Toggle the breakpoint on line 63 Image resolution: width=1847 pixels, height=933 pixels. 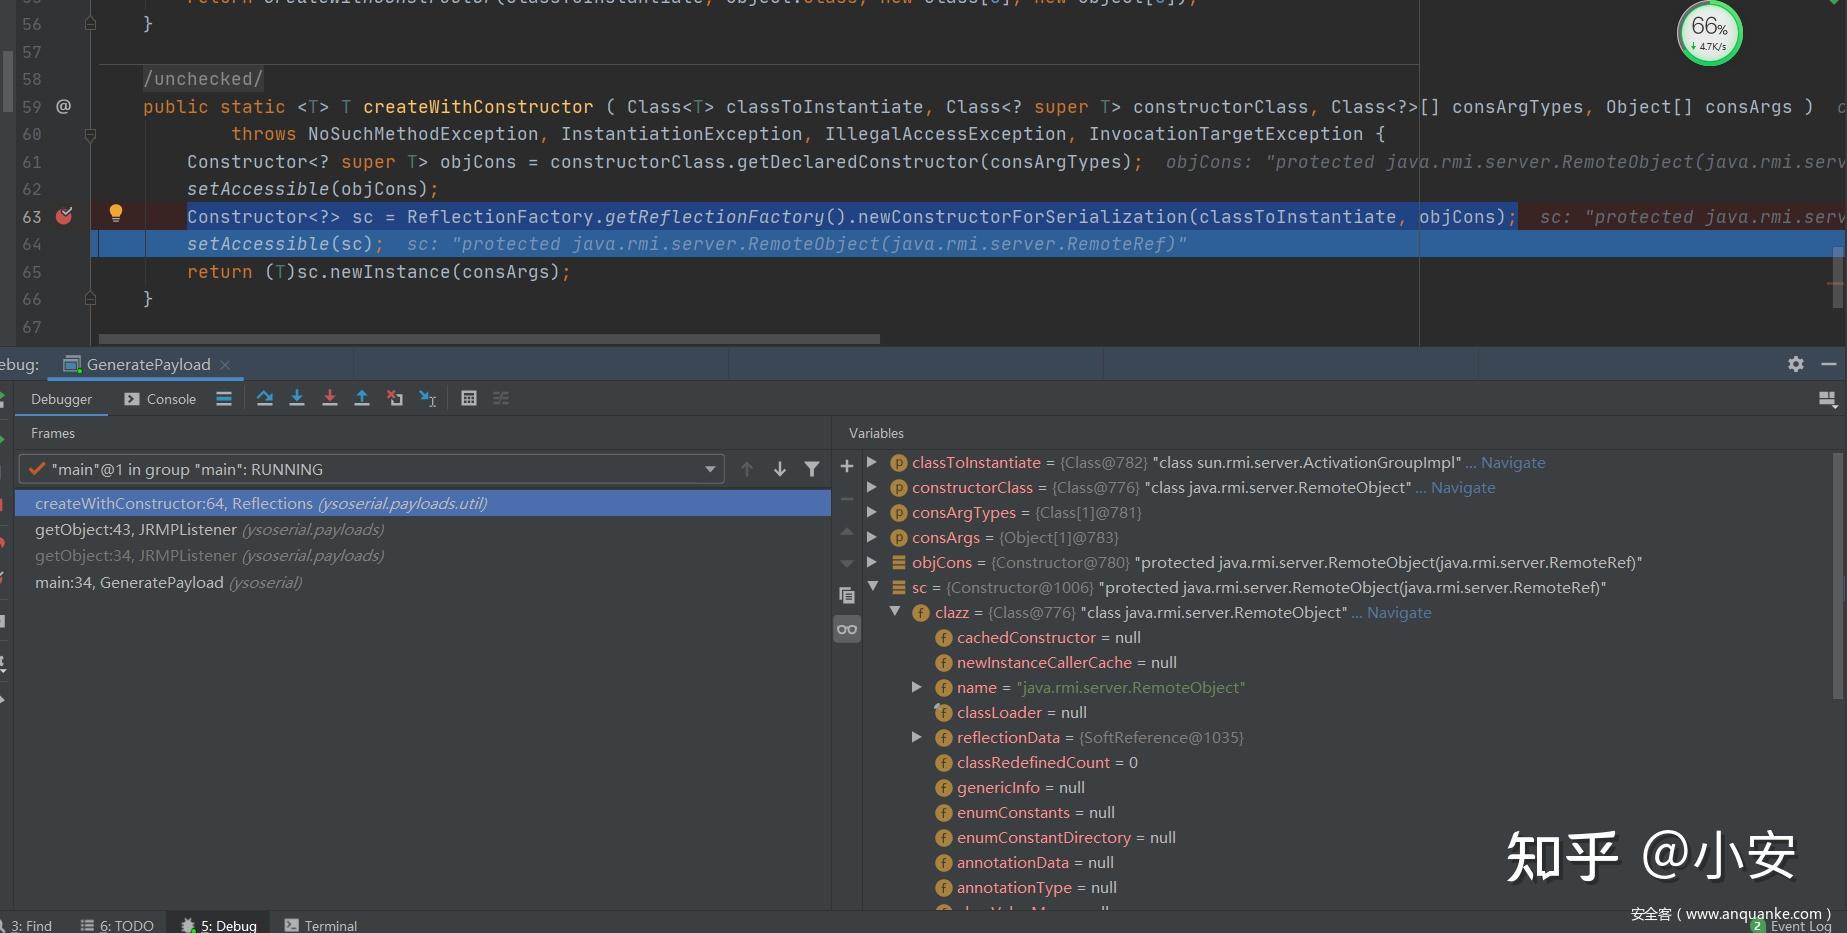[x=64, y=216]
